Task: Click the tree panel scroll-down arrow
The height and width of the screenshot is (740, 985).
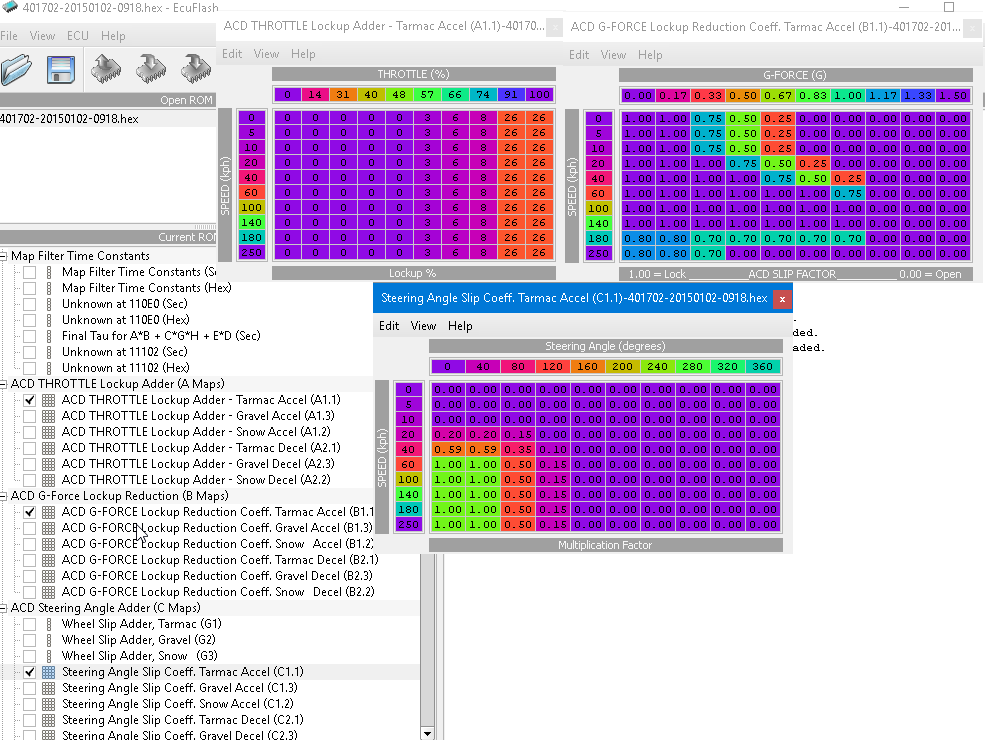Action: point(428,733)
